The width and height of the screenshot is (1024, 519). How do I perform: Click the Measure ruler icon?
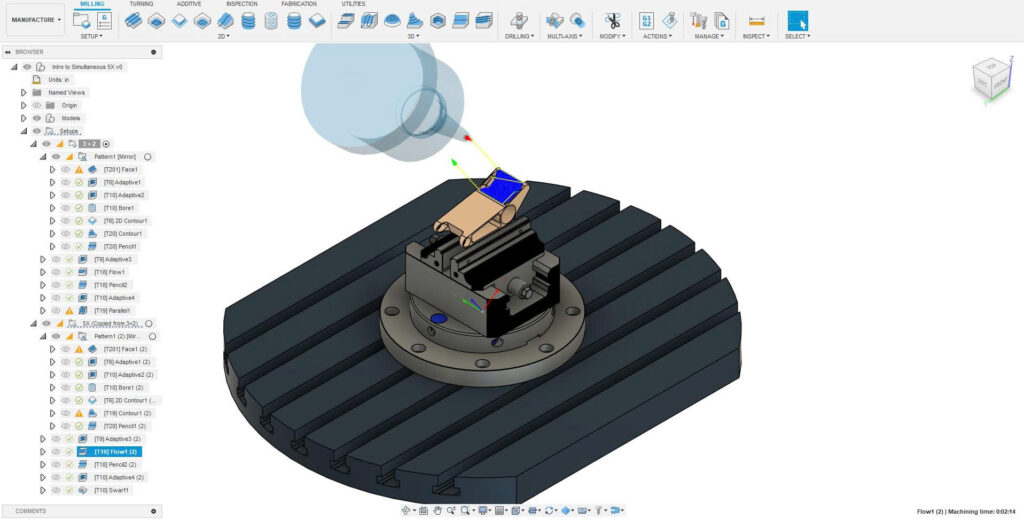[756, 21]
